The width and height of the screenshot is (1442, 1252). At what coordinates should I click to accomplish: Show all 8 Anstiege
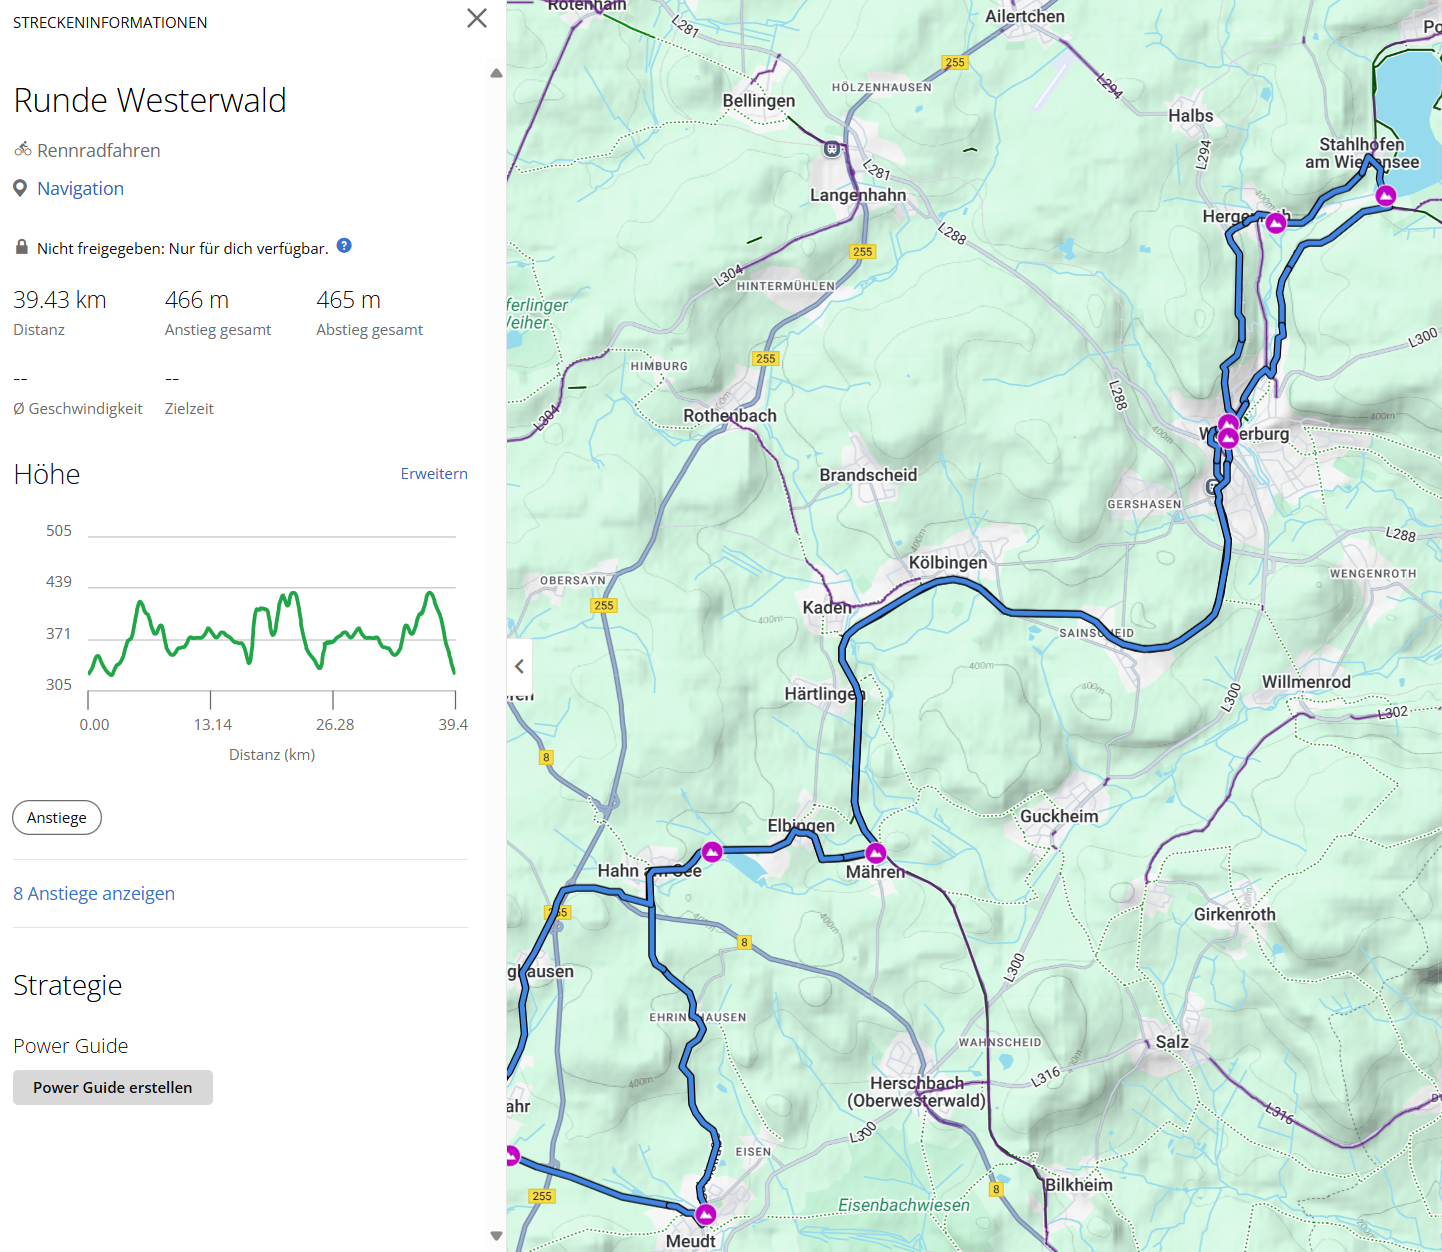(94, 893)
